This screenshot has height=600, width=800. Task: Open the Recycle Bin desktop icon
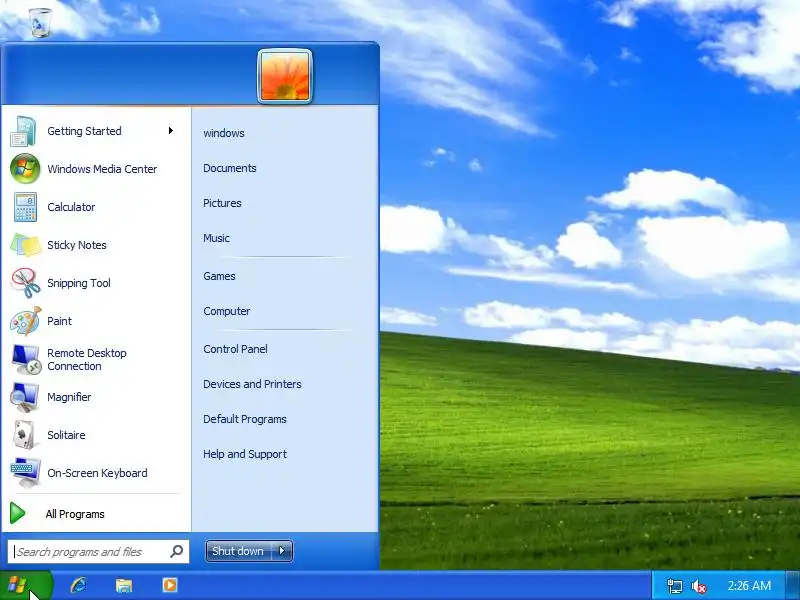coord(40,22)
